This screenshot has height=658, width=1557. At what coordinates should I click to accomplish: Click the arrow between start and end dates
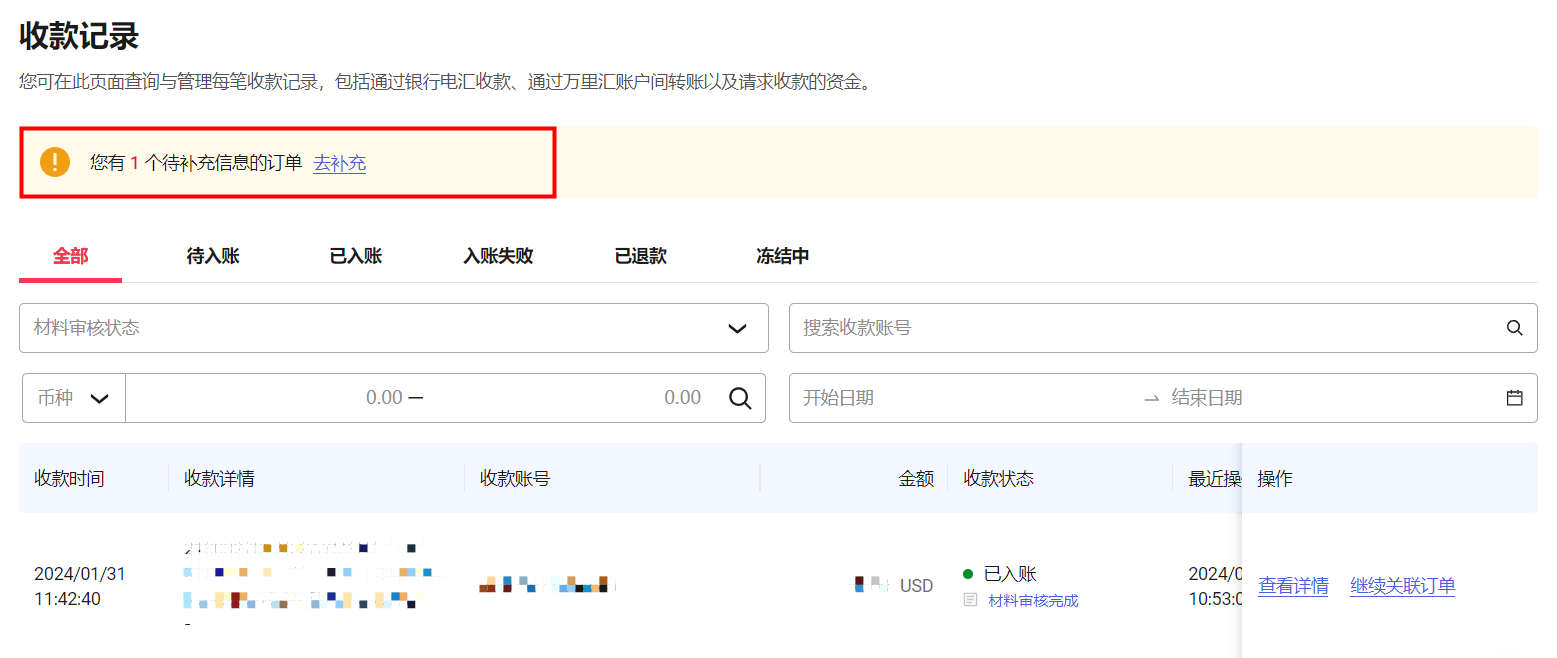pos(1151,398)
